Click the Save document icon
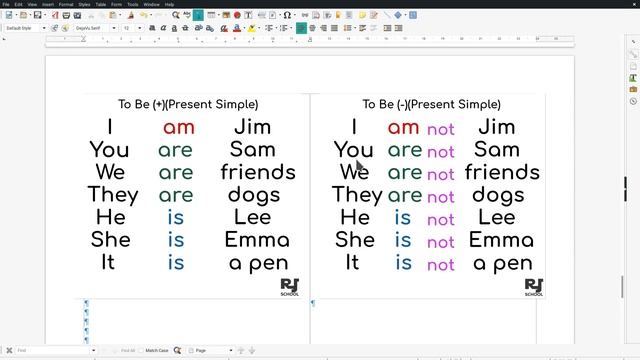This screenshot has width=640, height=360. (38, 15)
